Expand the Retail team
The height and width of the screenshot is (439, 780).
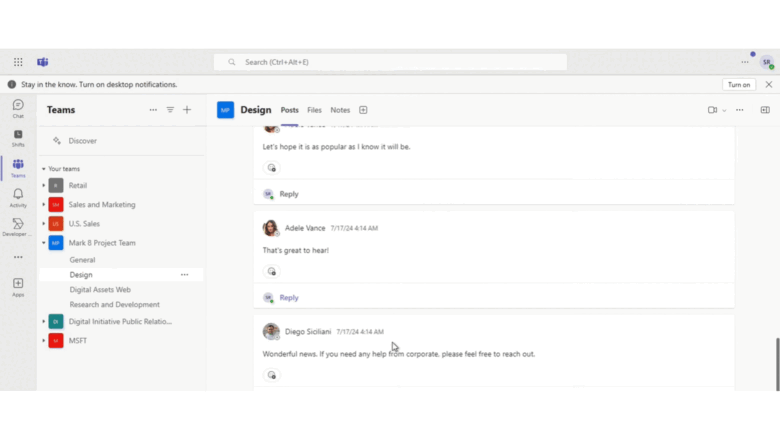(x=43, y=185)
